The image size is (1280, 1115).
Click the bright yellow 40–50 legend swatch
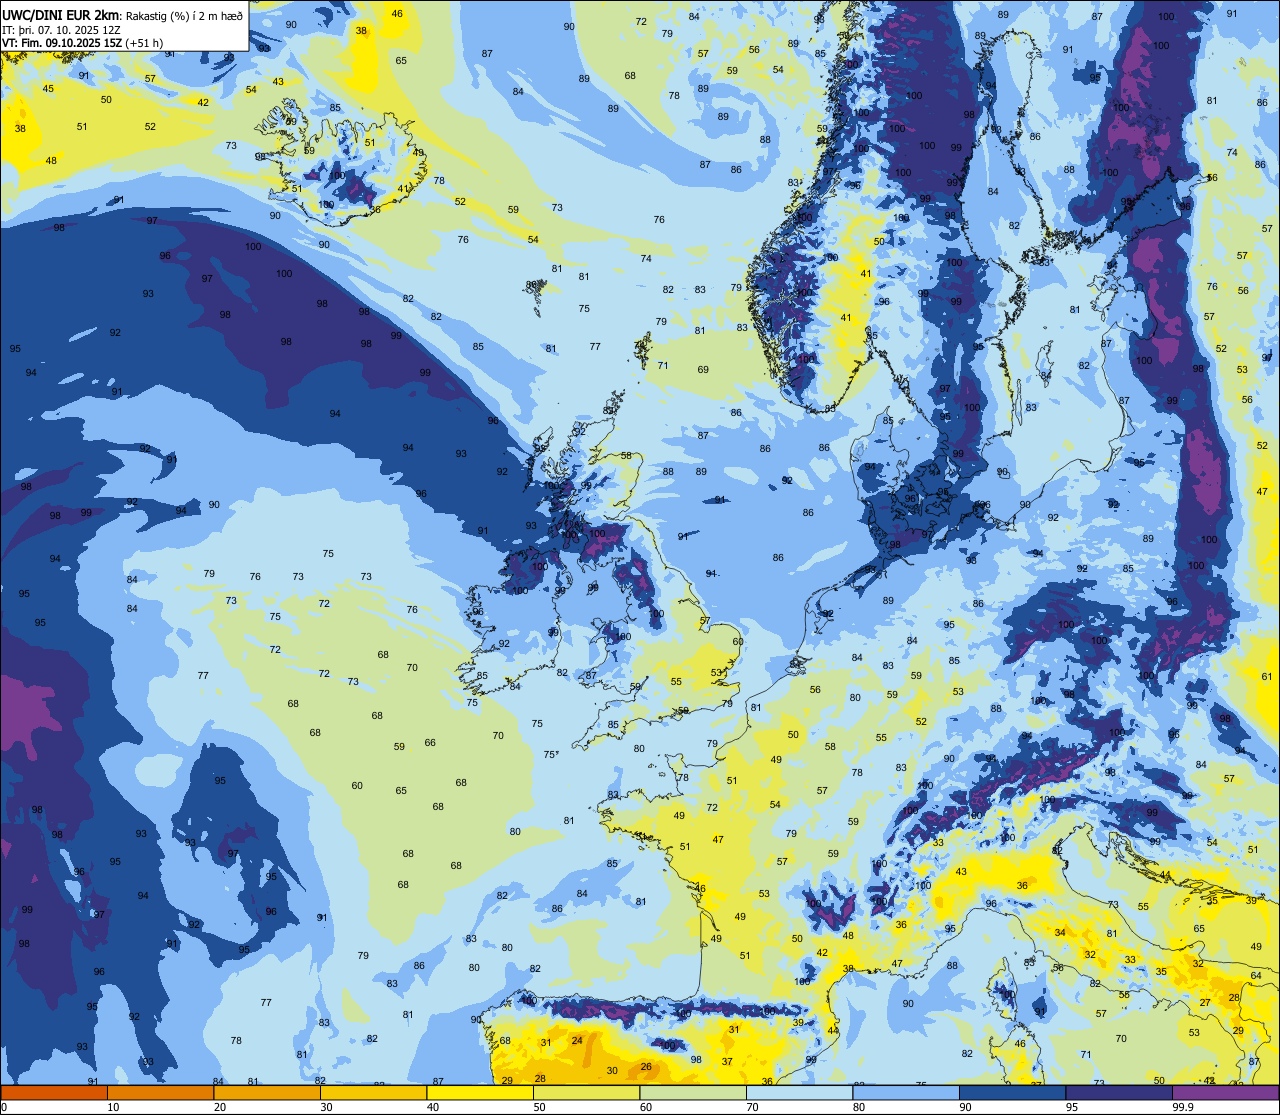point(480,1093)
